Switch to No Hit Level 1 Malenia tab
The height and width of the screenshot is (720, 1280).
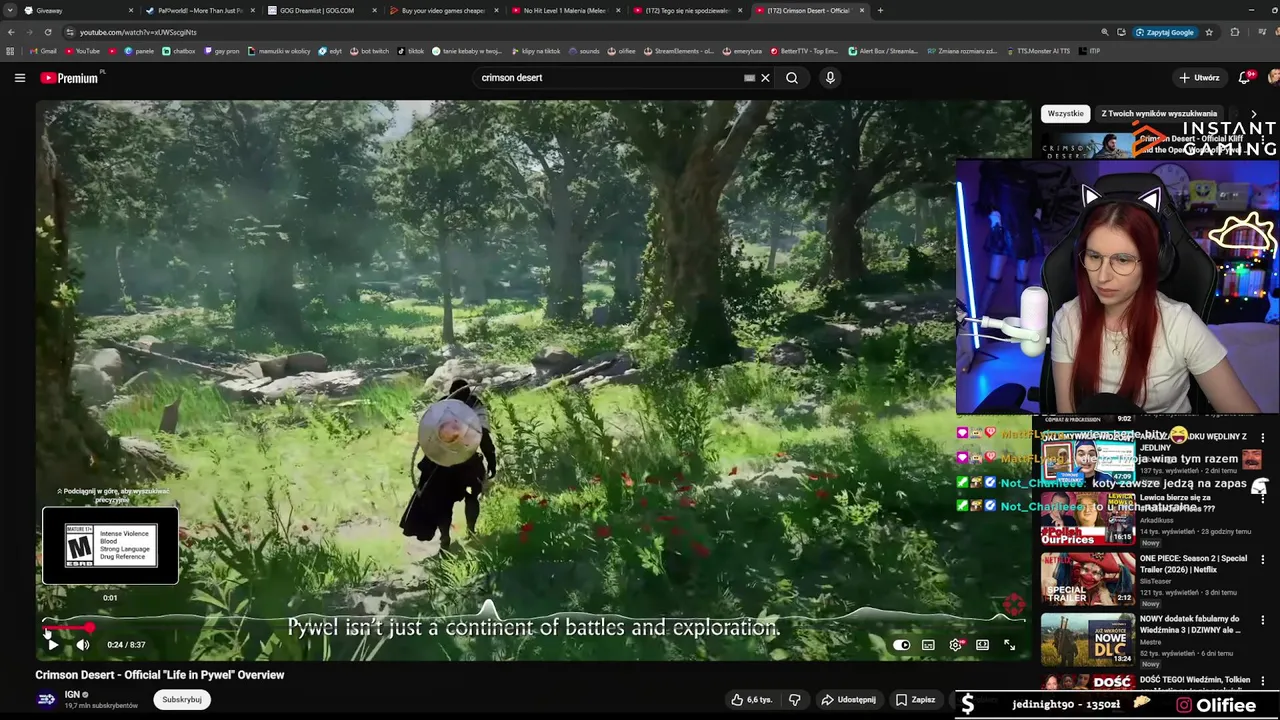pyautogui.click(x=564, y=10)
